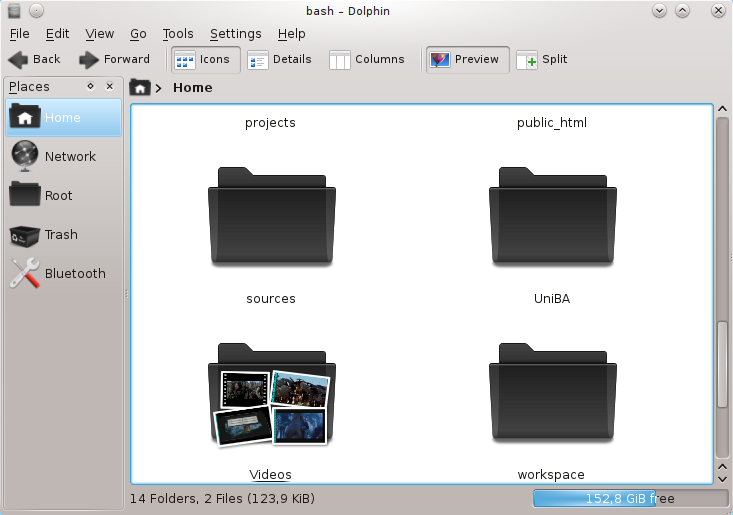Switch to Columns view mode
Image resolution: width=733 pixels, height=515 pixels.
click(x=367, y=60)
